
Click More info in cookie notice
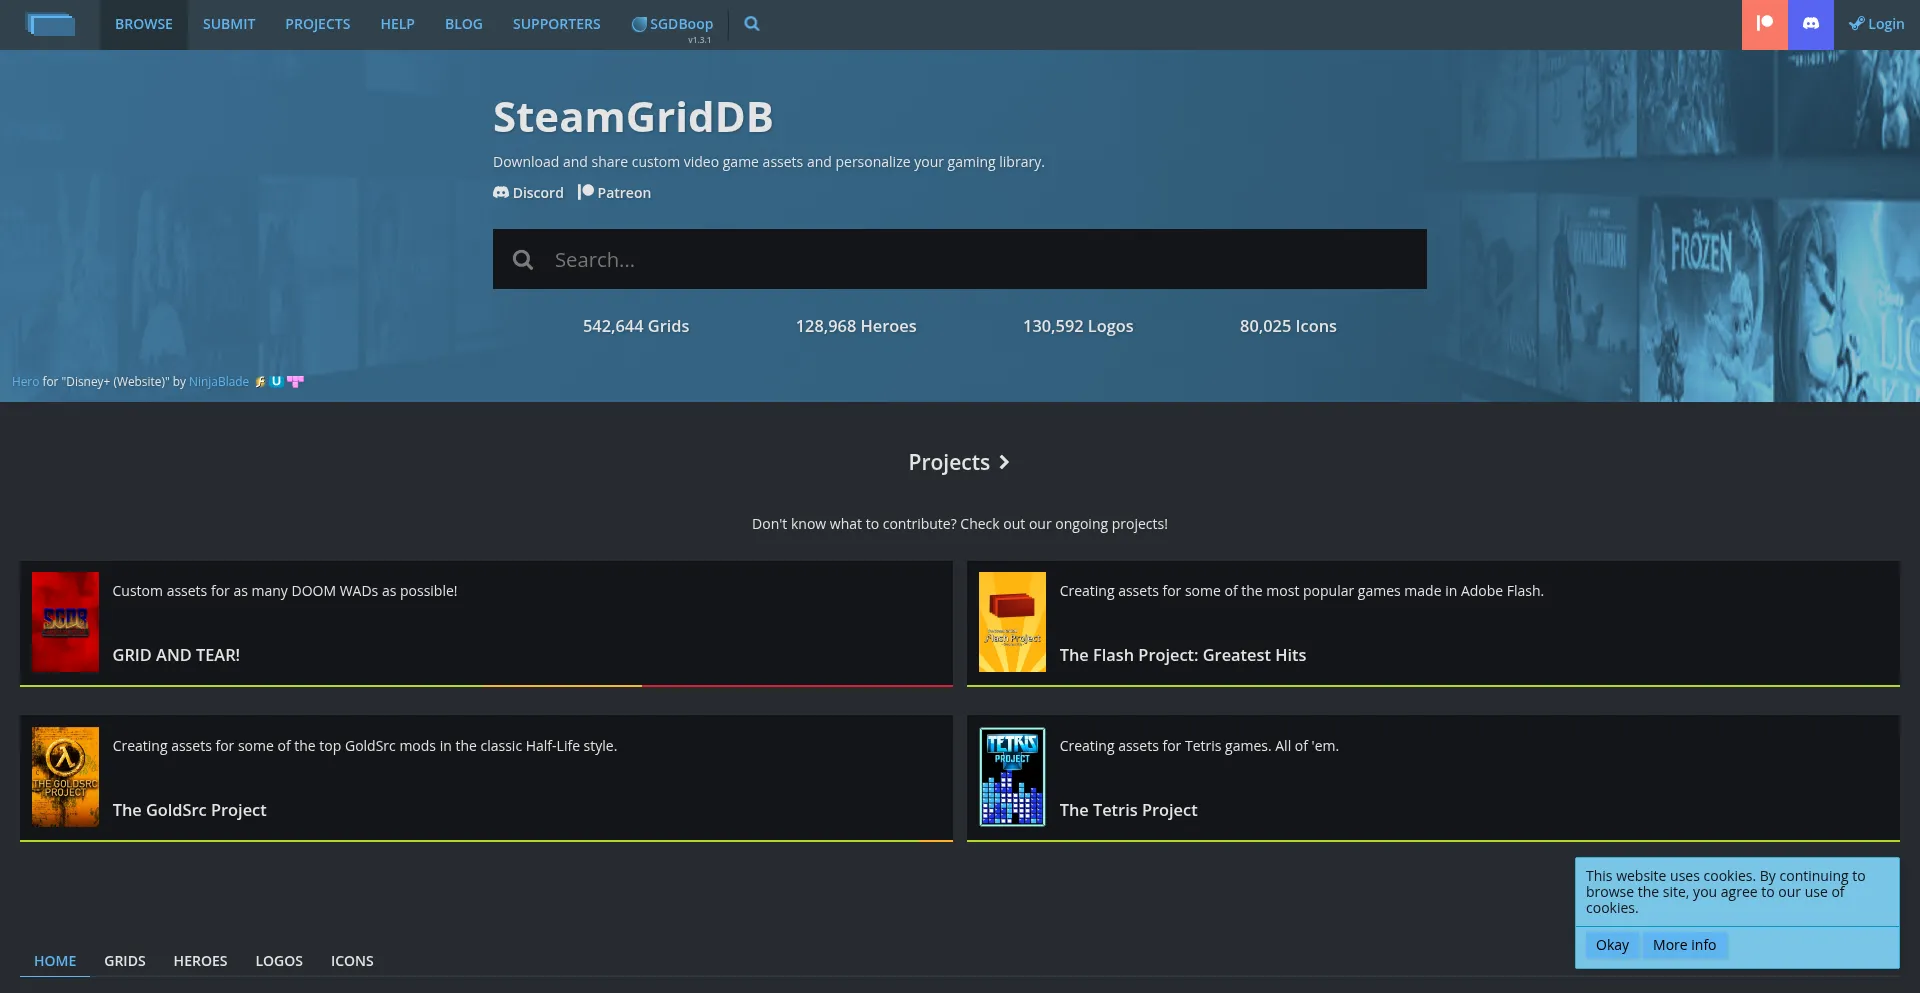coord(1684,945)
